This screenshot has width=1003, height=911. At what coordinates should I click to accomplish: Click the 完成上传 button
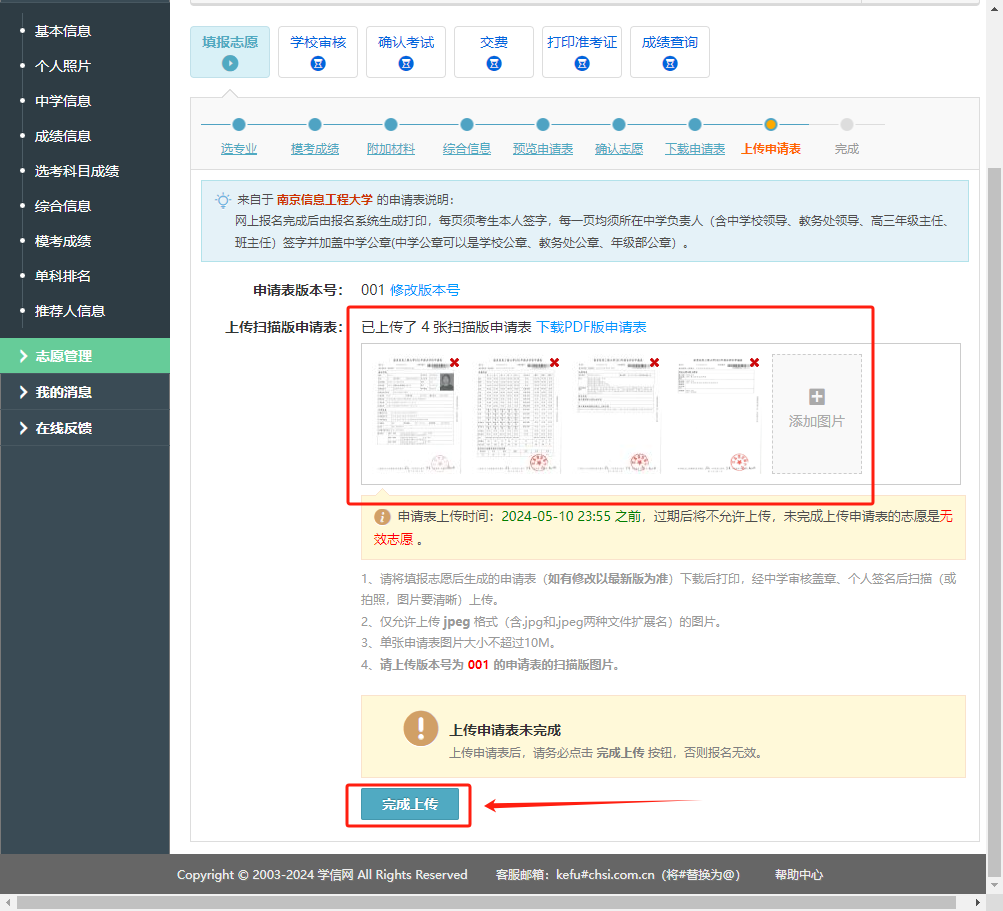pyautogui.click(x=410, y=804)
